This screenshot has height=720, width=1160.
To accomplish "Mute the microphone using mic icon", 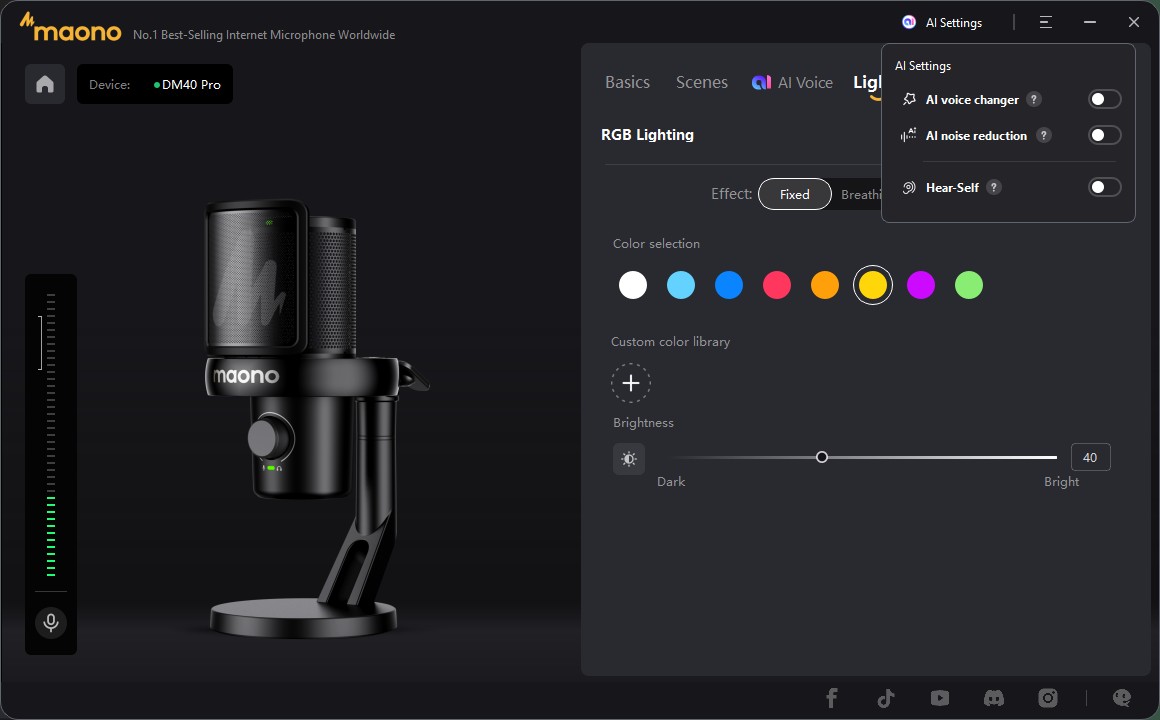I will coord(51,622).
